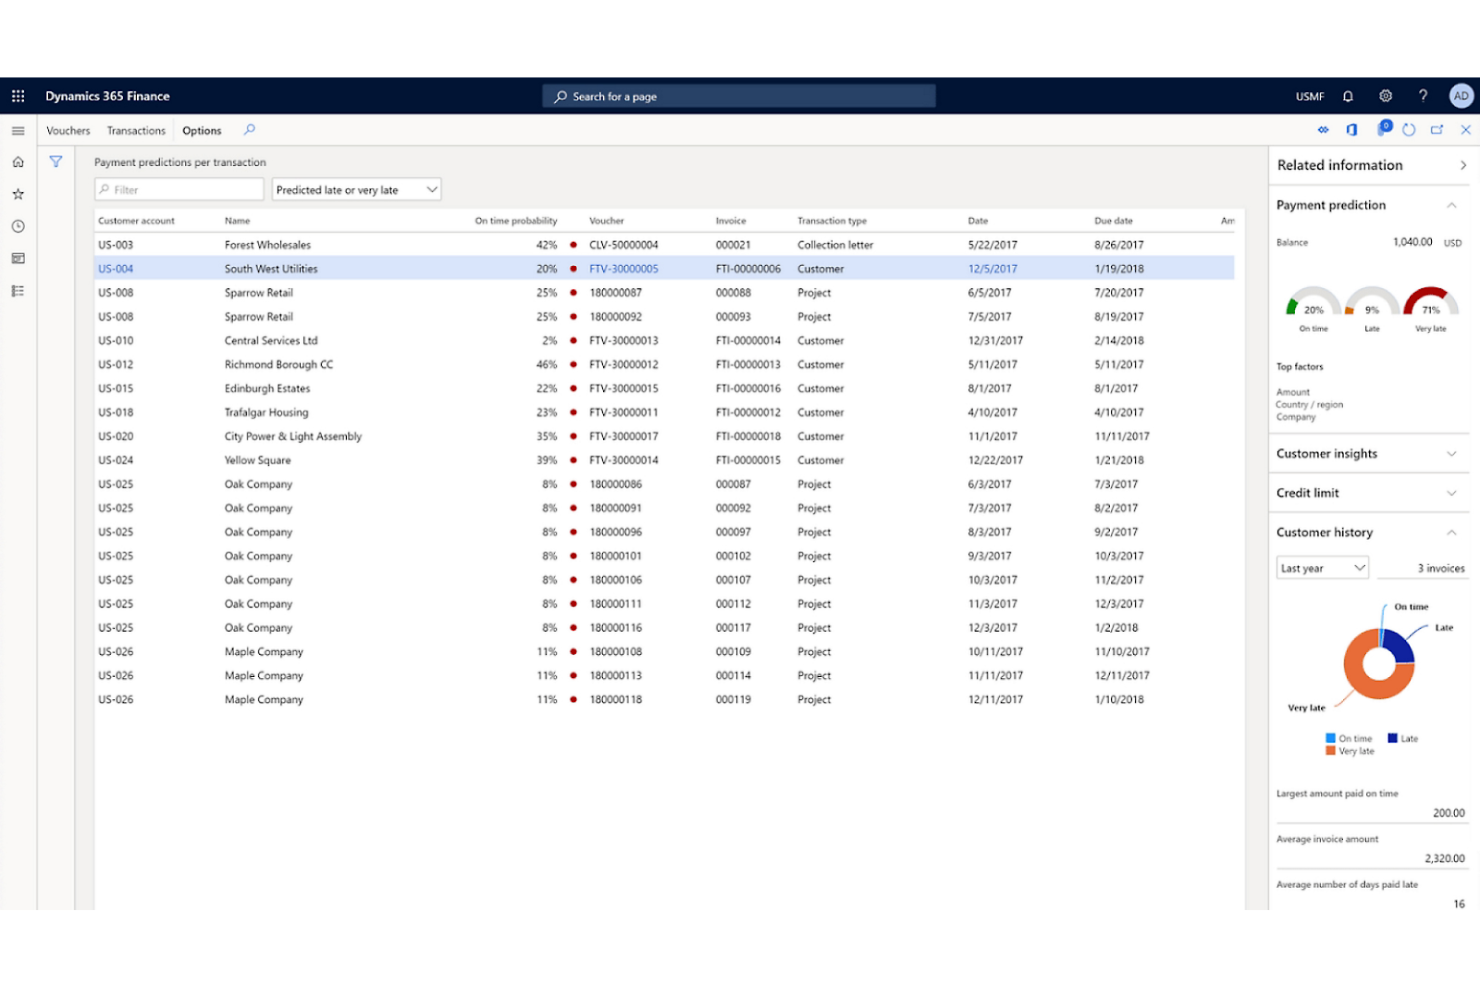The height and width of the screenshot is (987, 1480).
Task: Refresh the page using the refresh icon
Action: (1409, 130)
